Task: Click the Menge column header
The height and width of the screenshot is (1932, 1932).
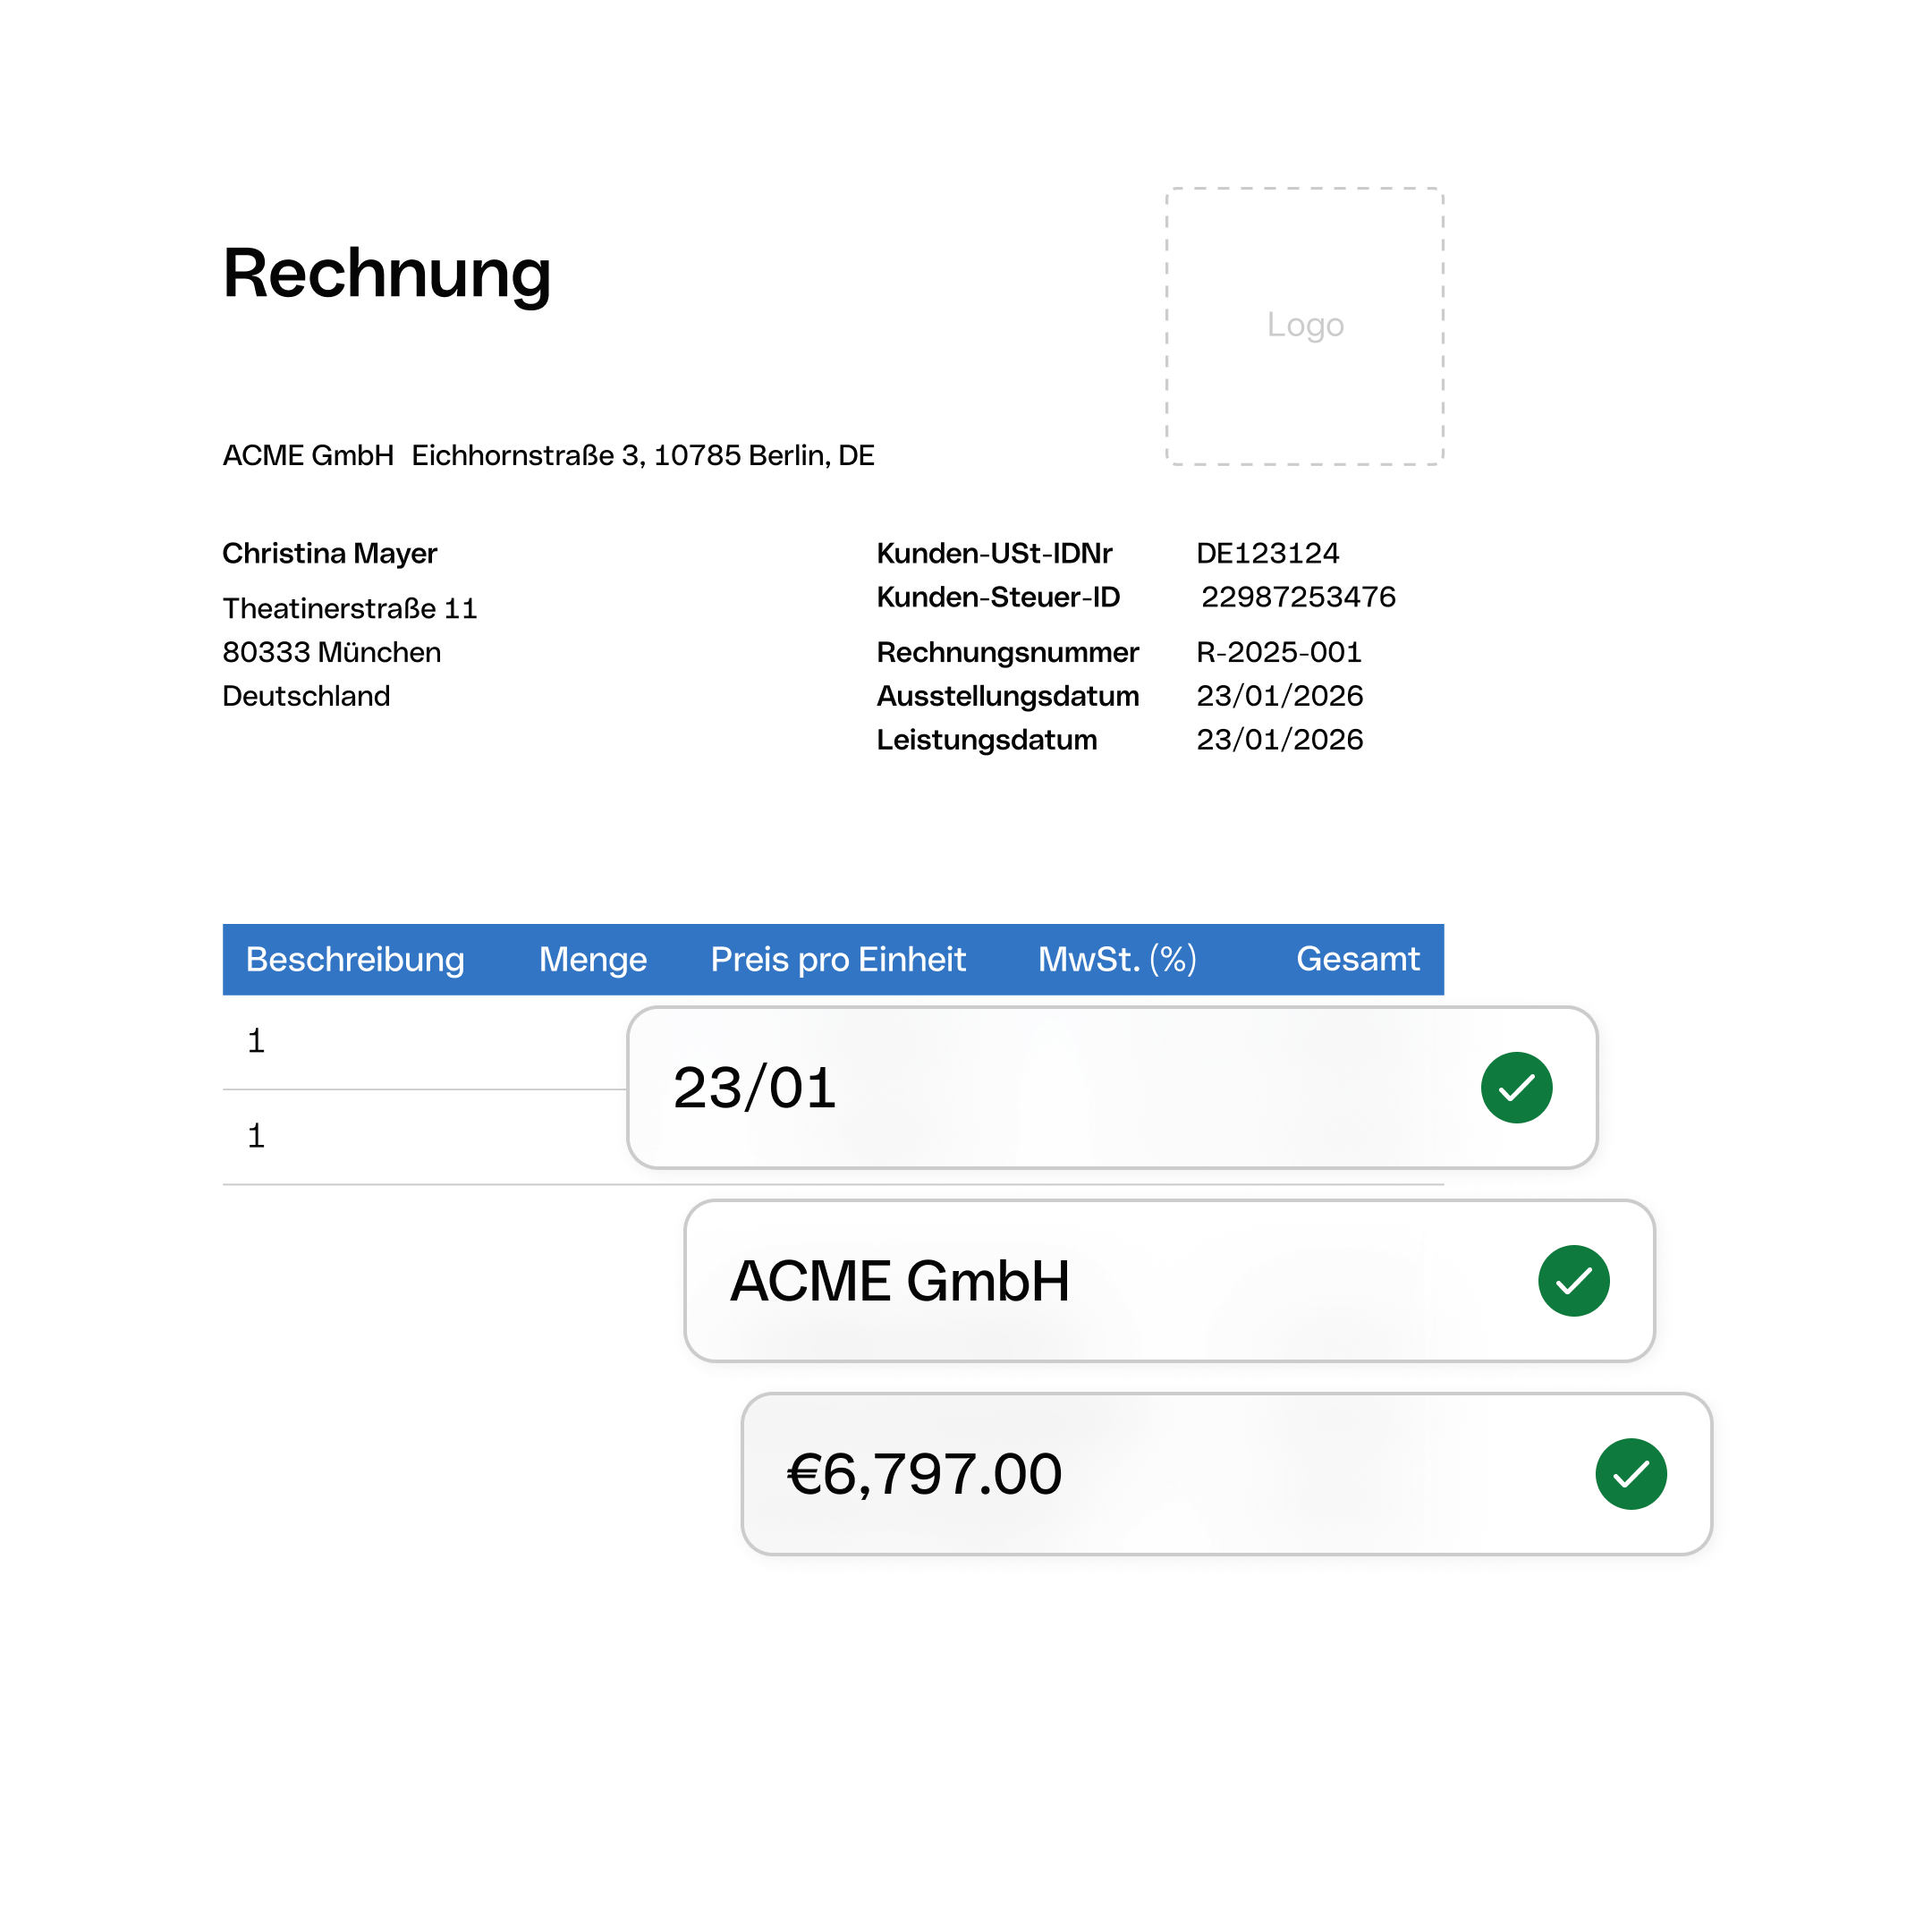Action: (593, 959)
